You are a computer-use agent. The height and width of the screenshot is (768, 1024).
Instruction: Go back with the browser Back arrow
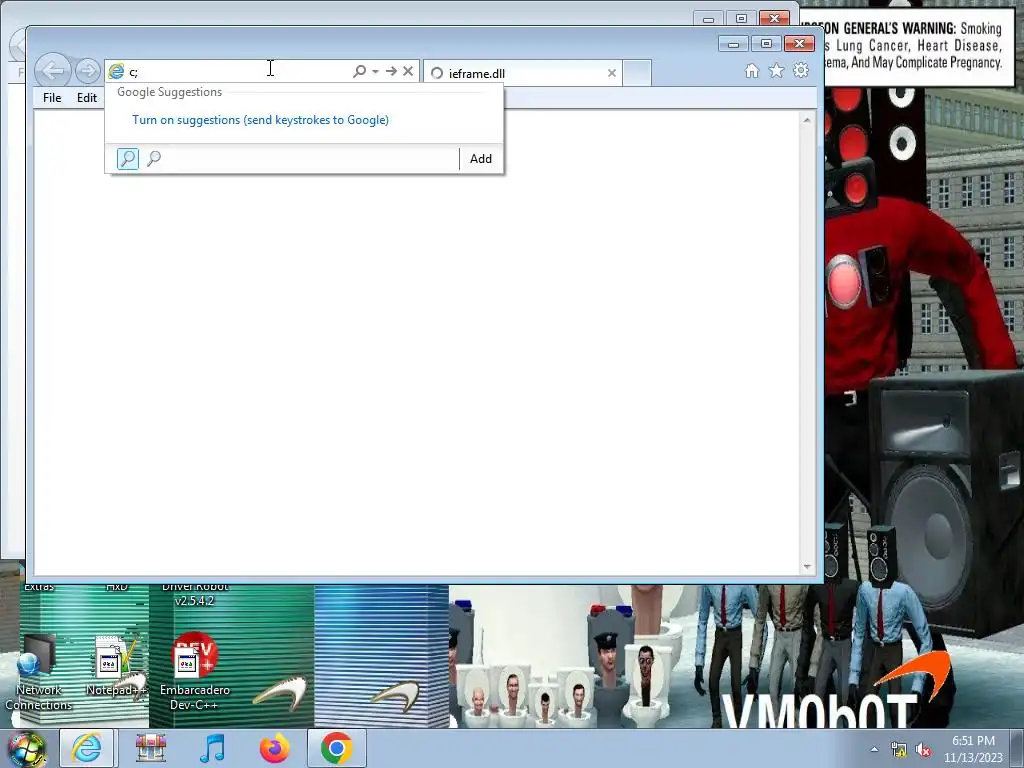click(x=53, y=71)
